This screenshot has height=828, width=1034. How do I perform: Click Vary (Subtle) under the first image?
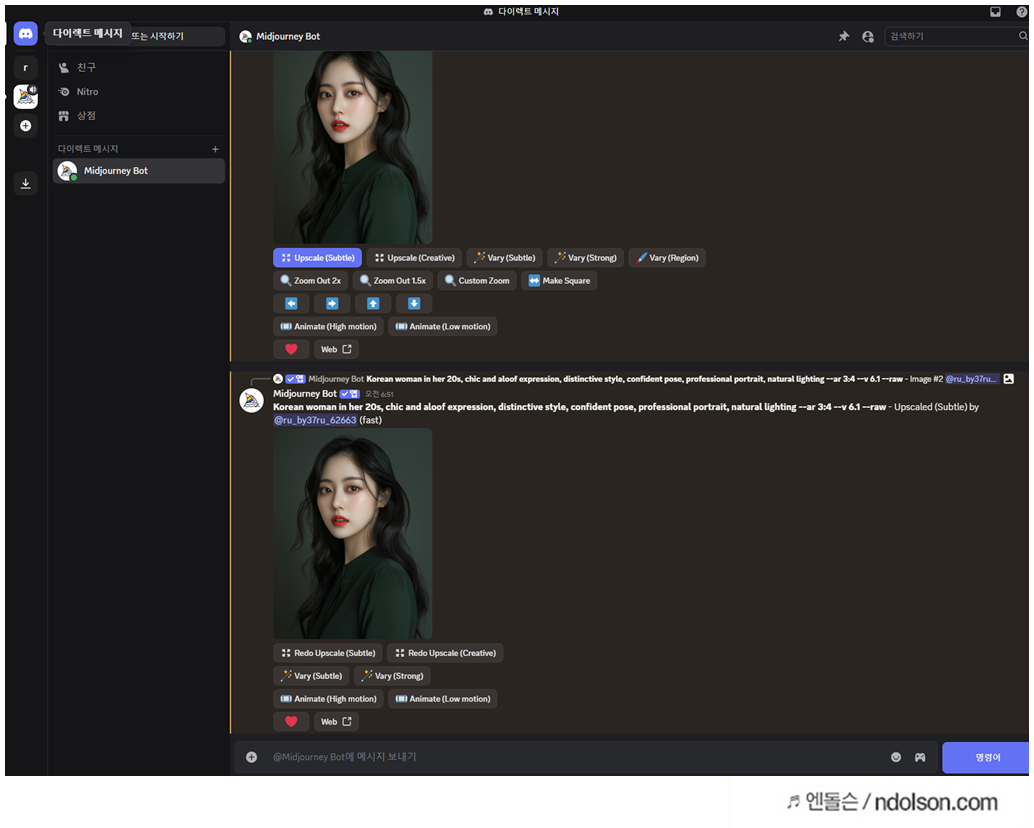coord(504,258)
